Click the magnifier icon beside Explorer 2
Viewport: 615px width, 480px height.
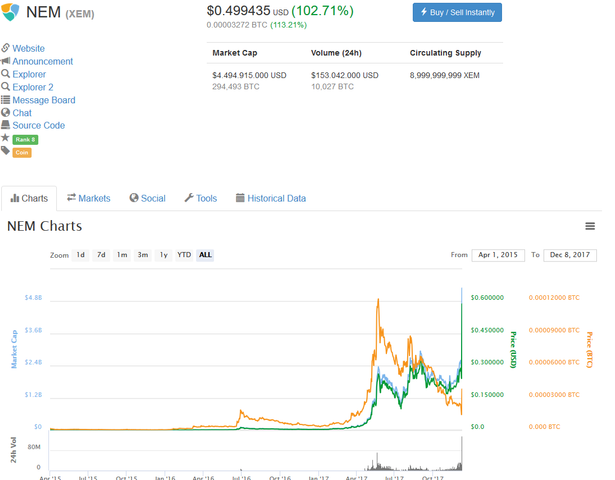pos(5,87)
